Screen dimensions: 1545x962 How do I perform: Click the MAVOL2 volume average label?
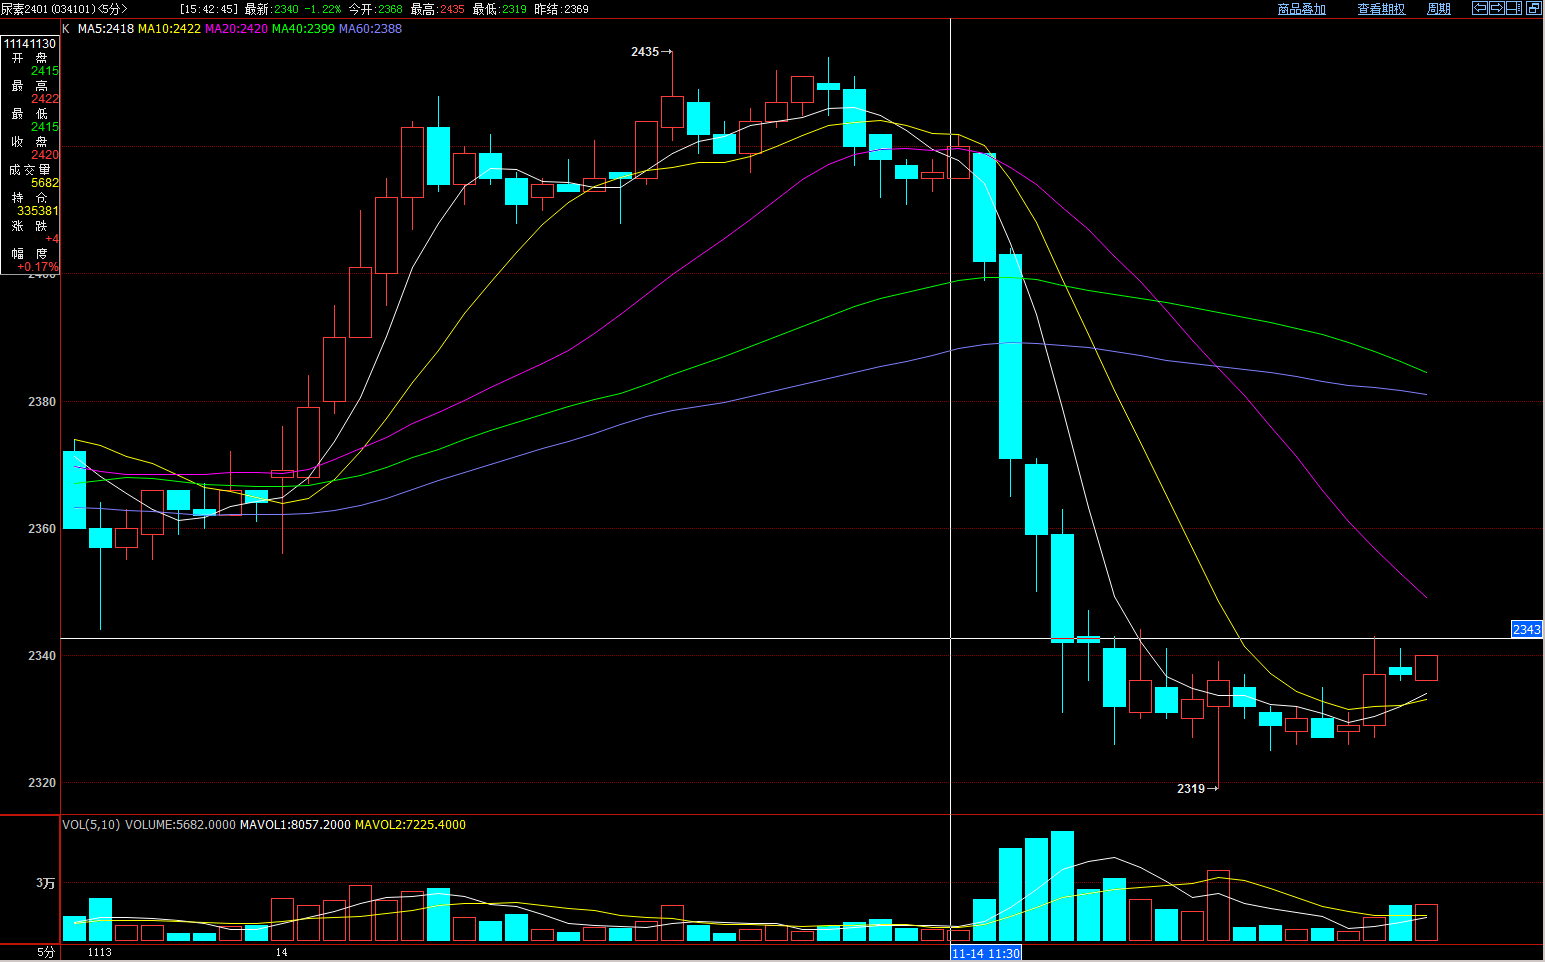(410, 825)
